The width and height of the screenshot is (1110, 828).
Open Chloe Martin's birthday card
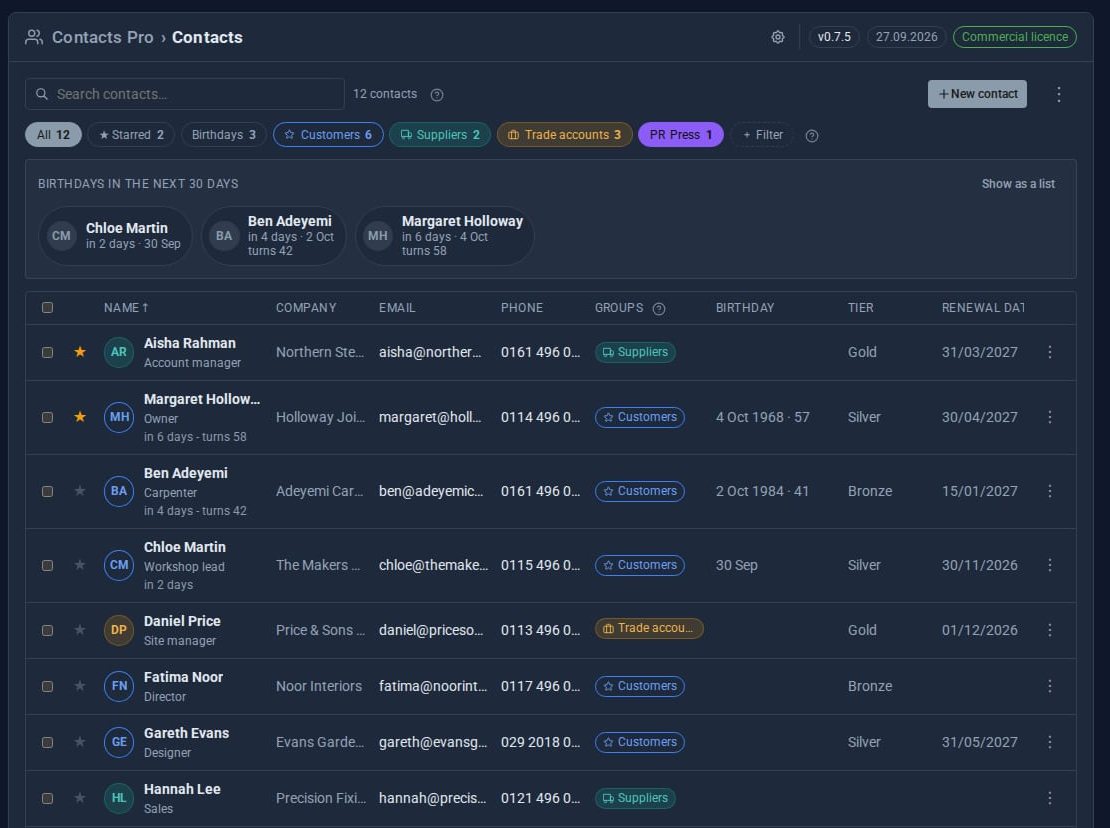[115, 236]
